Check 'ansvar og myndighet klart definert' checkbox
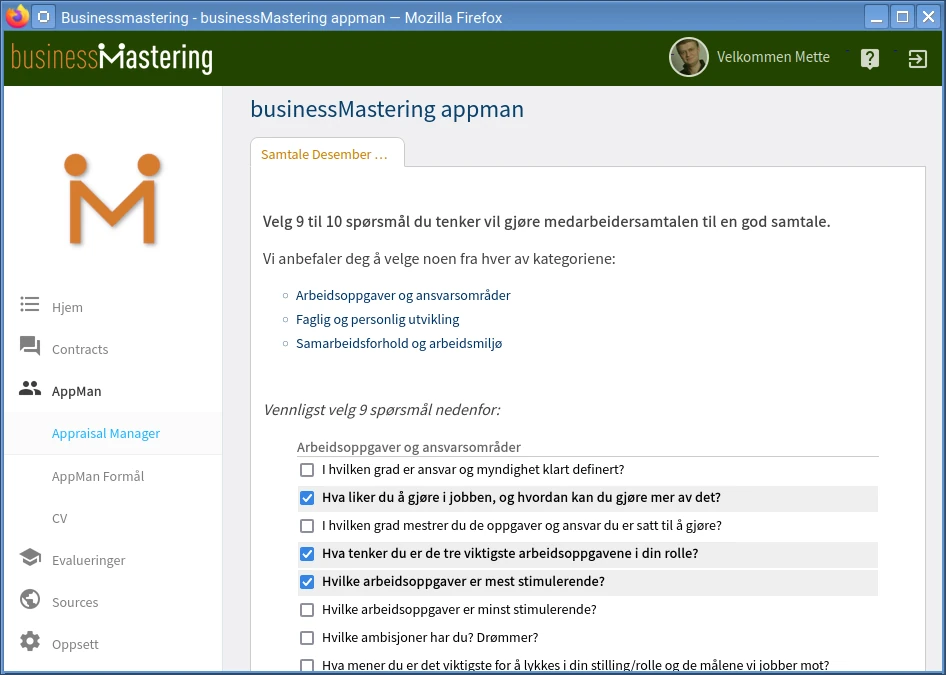 307,470
